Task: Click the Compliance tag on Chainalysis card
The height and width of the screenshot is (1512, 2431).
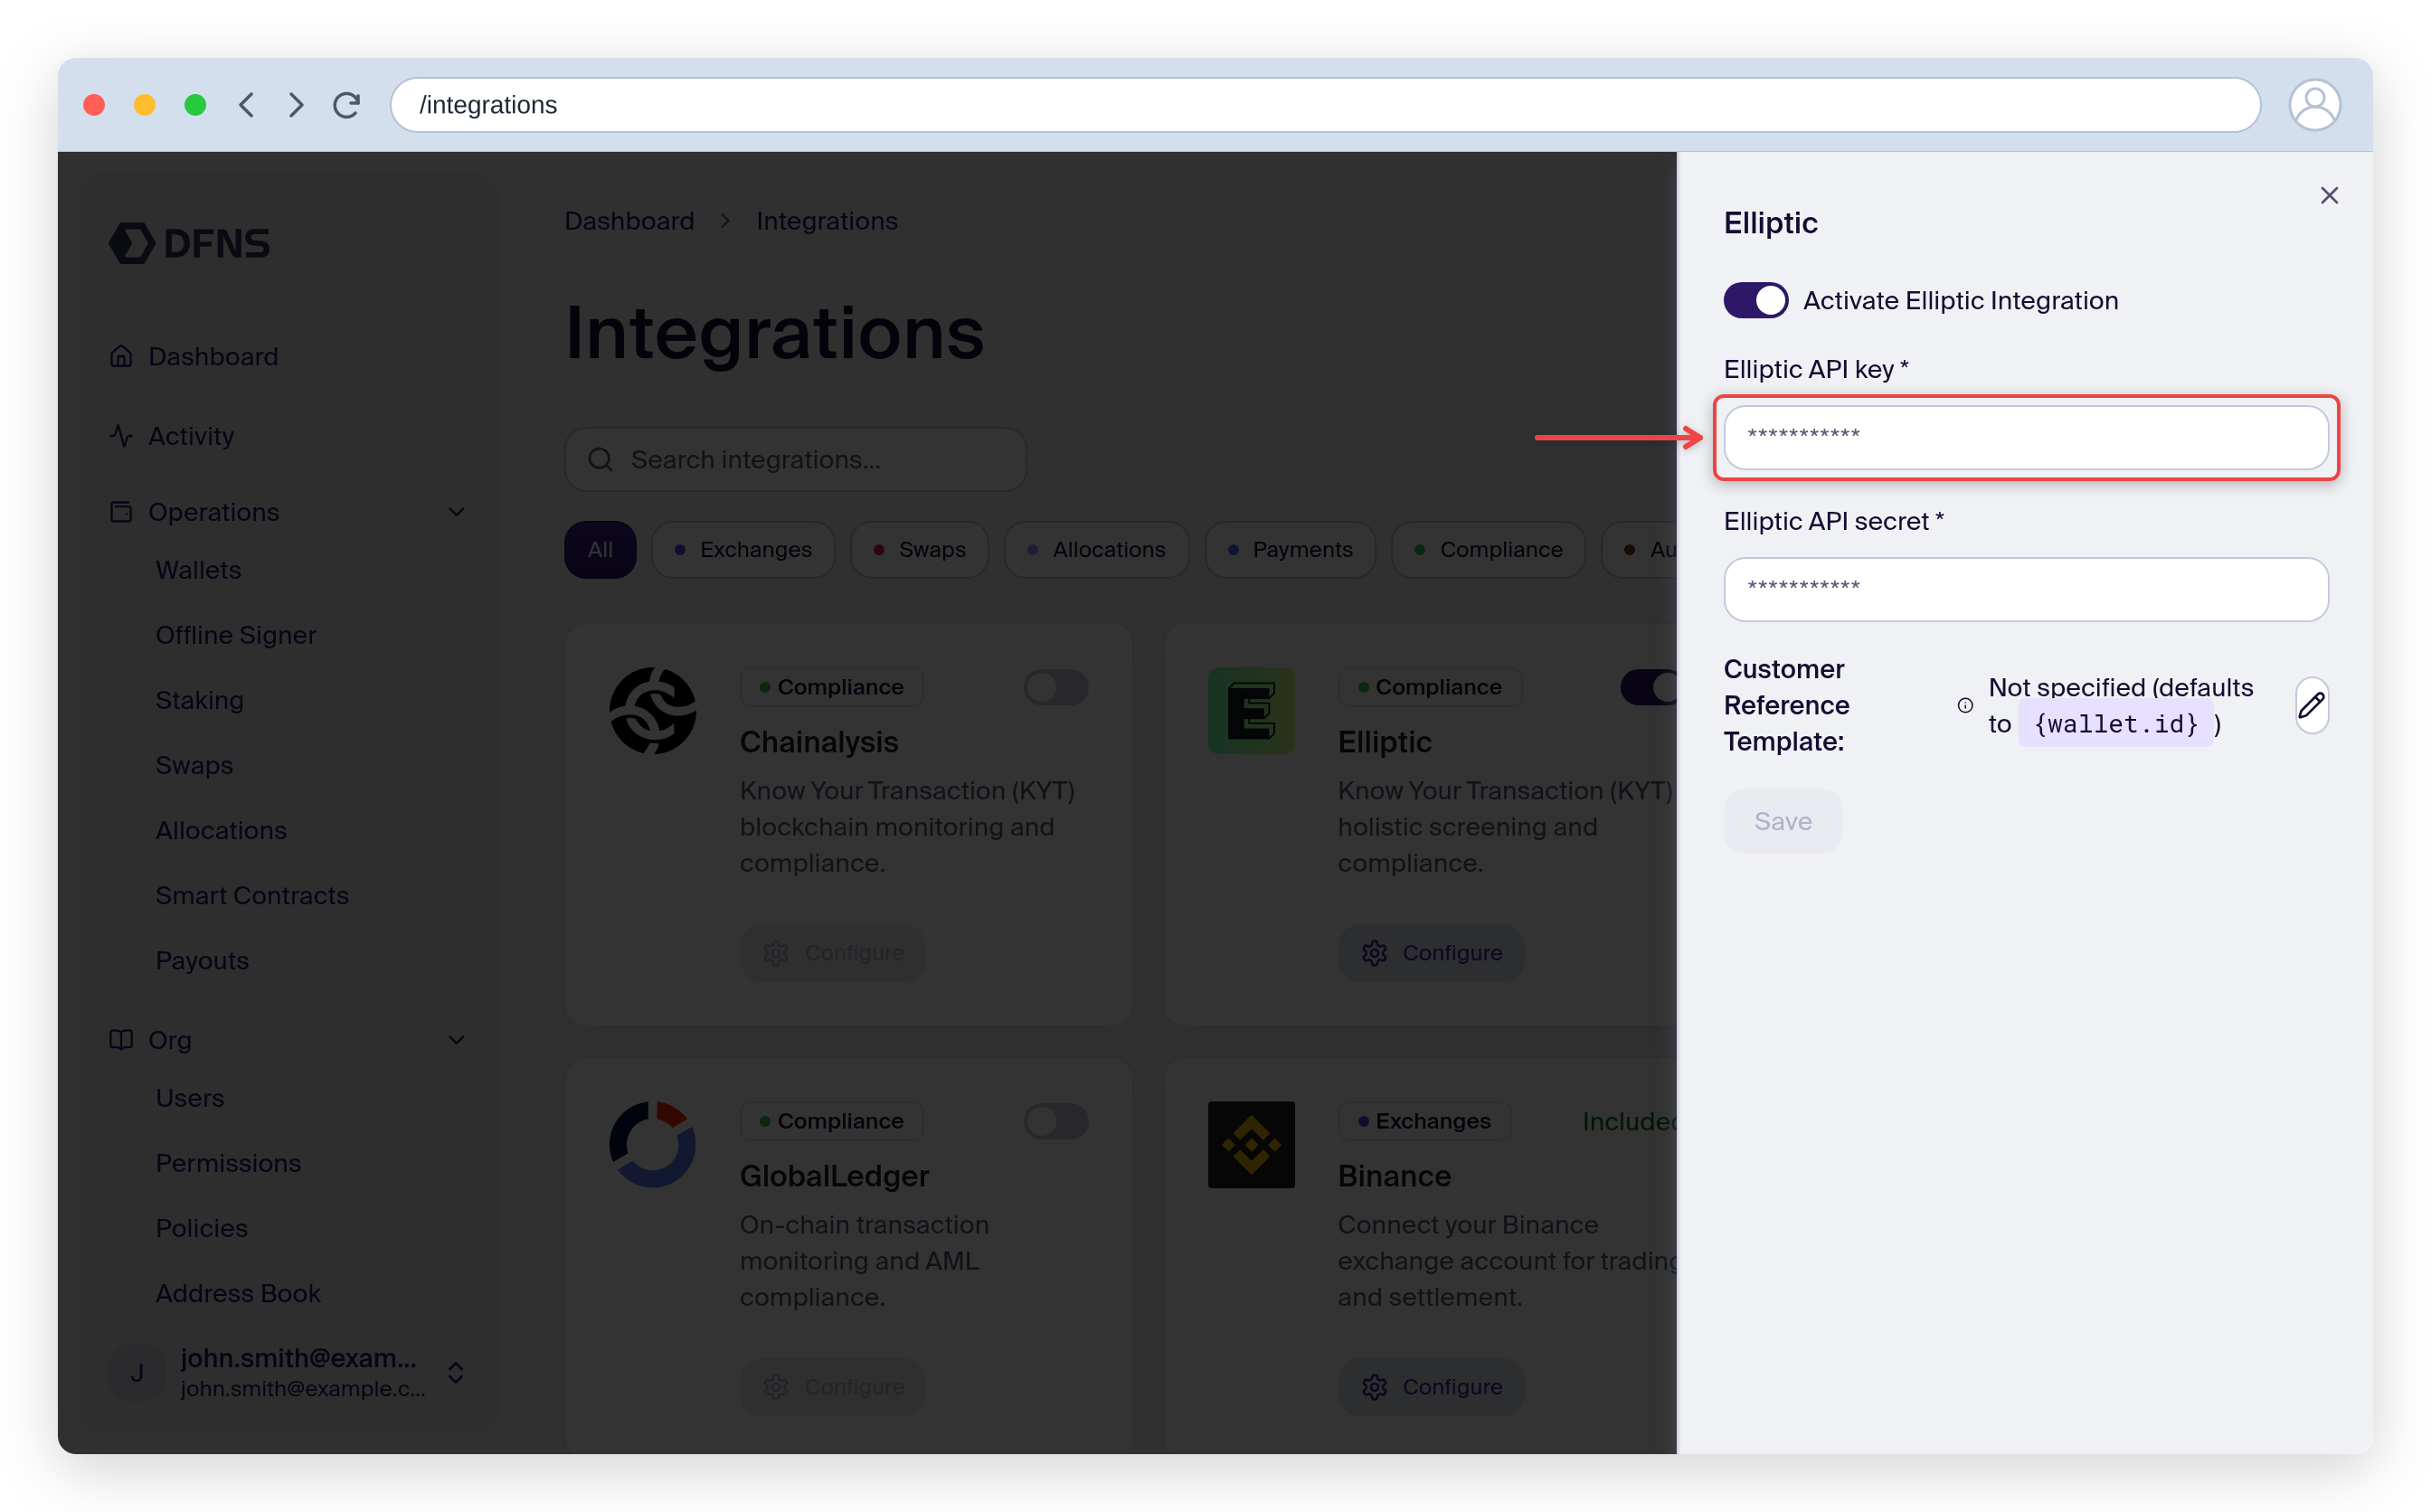Action: [x=831, y=687]
